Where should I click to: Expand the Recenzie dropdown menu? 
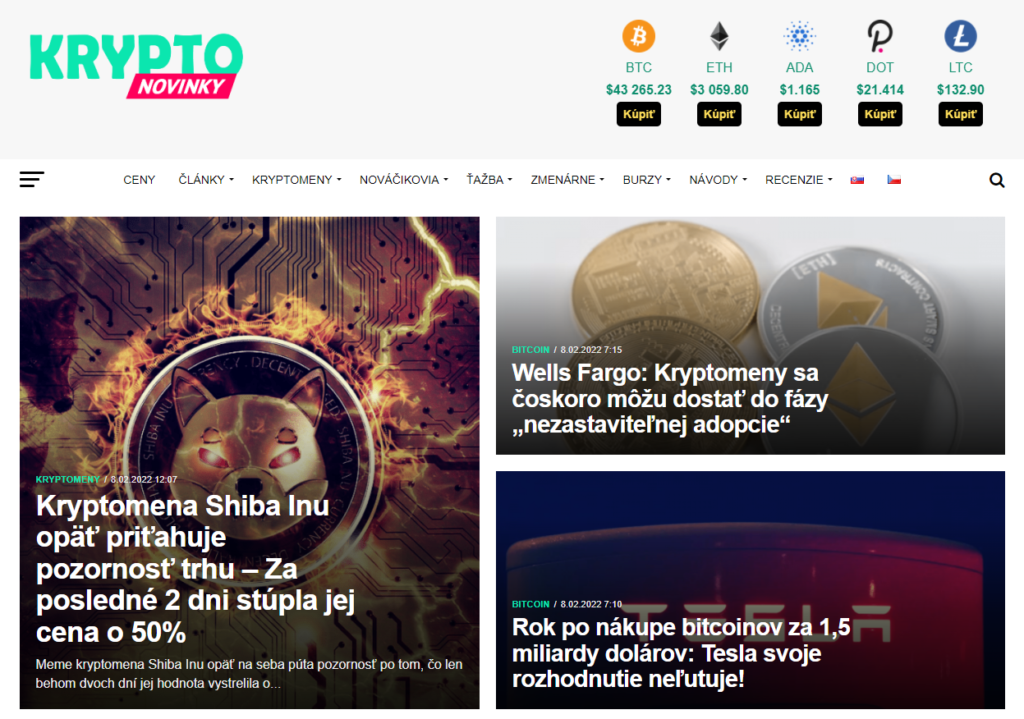pyautogui.click(x=799, y=180)
